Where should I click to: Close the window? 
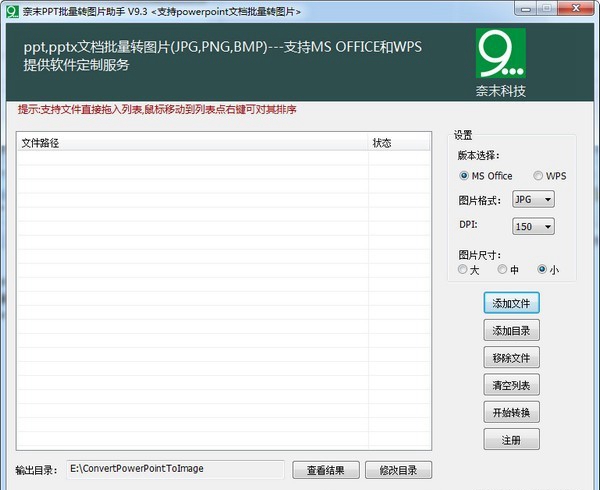click(576, 8)
